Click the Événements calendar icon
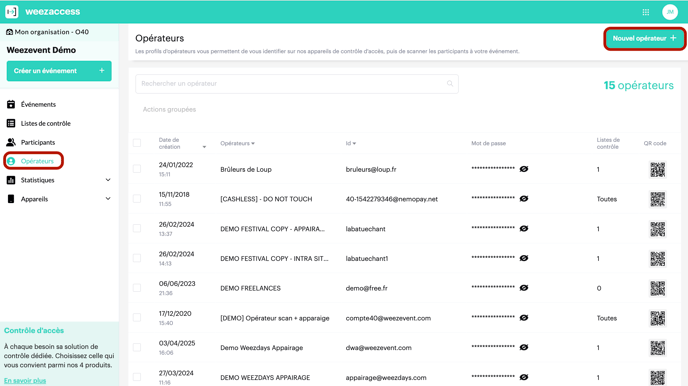The height and width of the screenshot is (386, 688). point(11,104)
